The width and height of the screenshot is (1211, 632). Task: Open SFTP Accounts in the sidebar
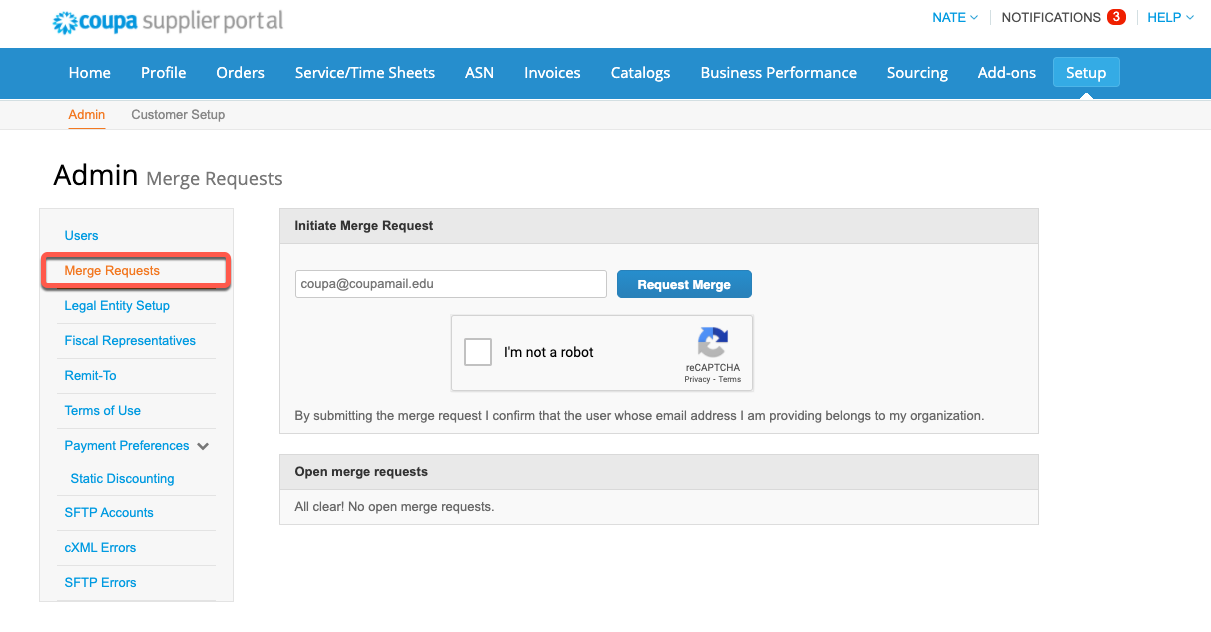click(x=109, y=513)
